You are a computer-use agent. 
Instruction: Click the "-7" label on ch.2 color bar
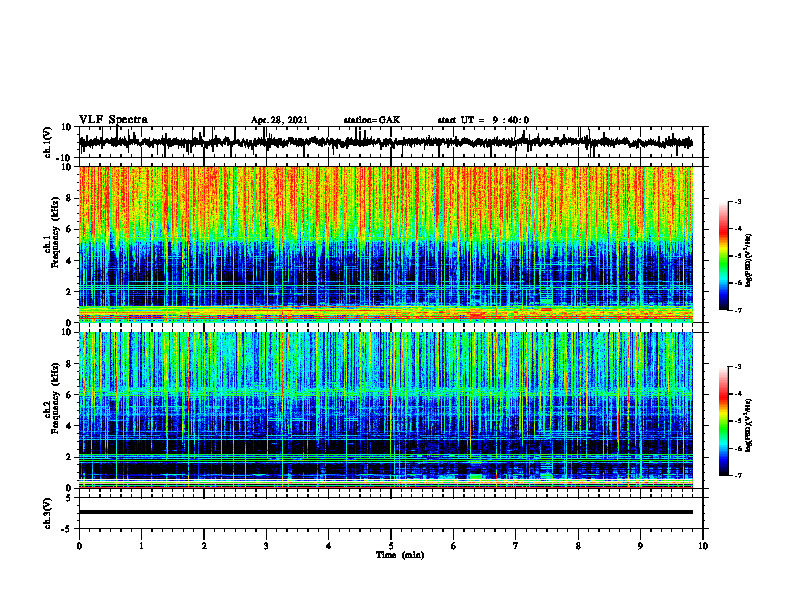[738, 476]
